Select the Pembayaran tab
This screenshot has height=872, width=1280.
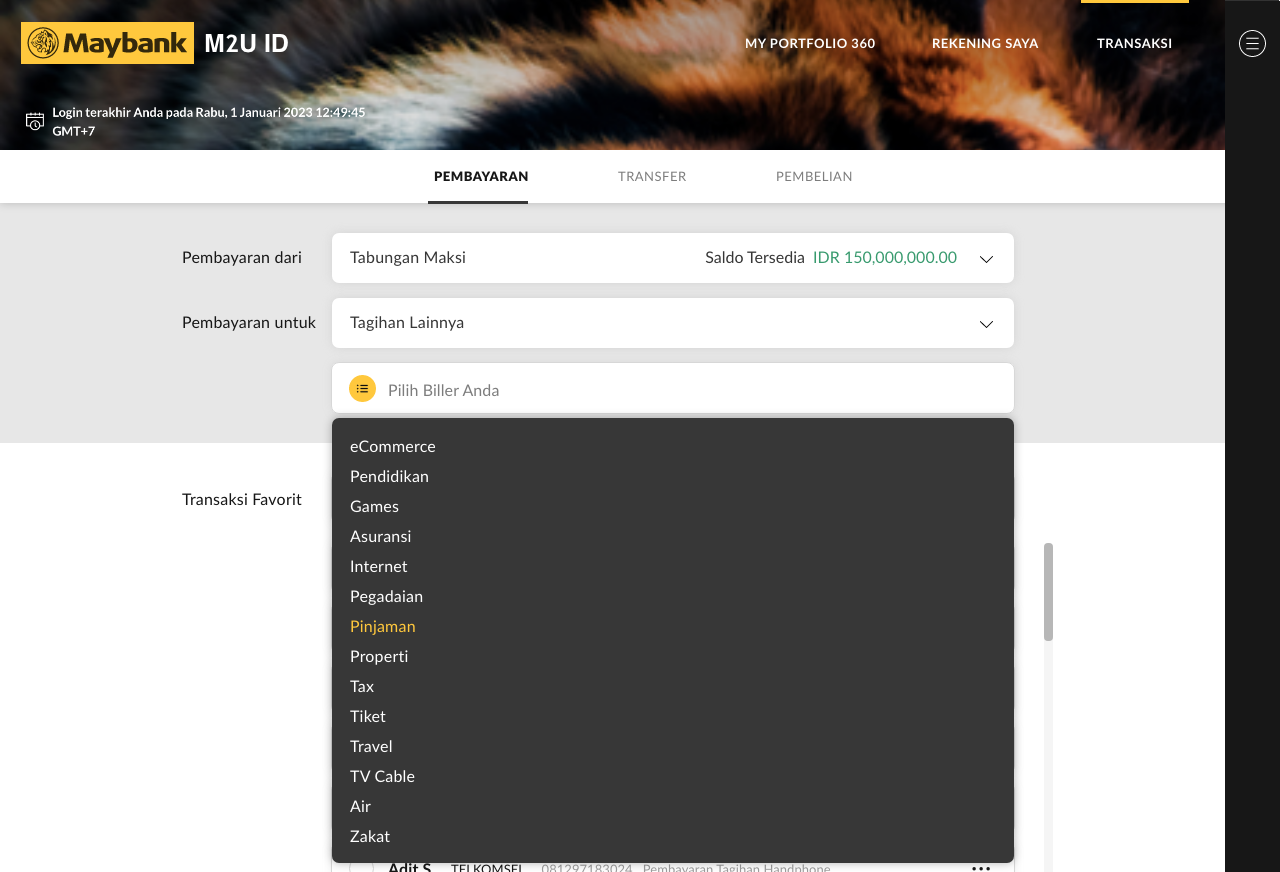tap(481, 177)
